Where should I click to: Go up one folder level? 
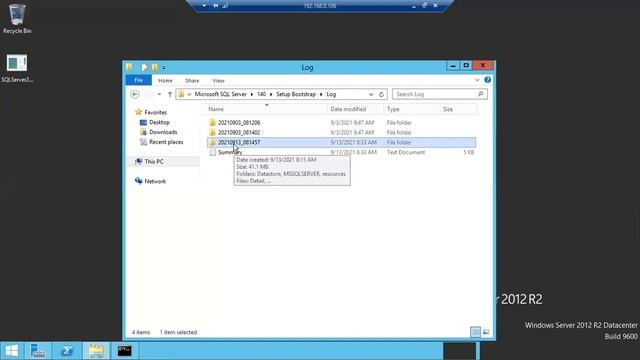coord(170,94)
